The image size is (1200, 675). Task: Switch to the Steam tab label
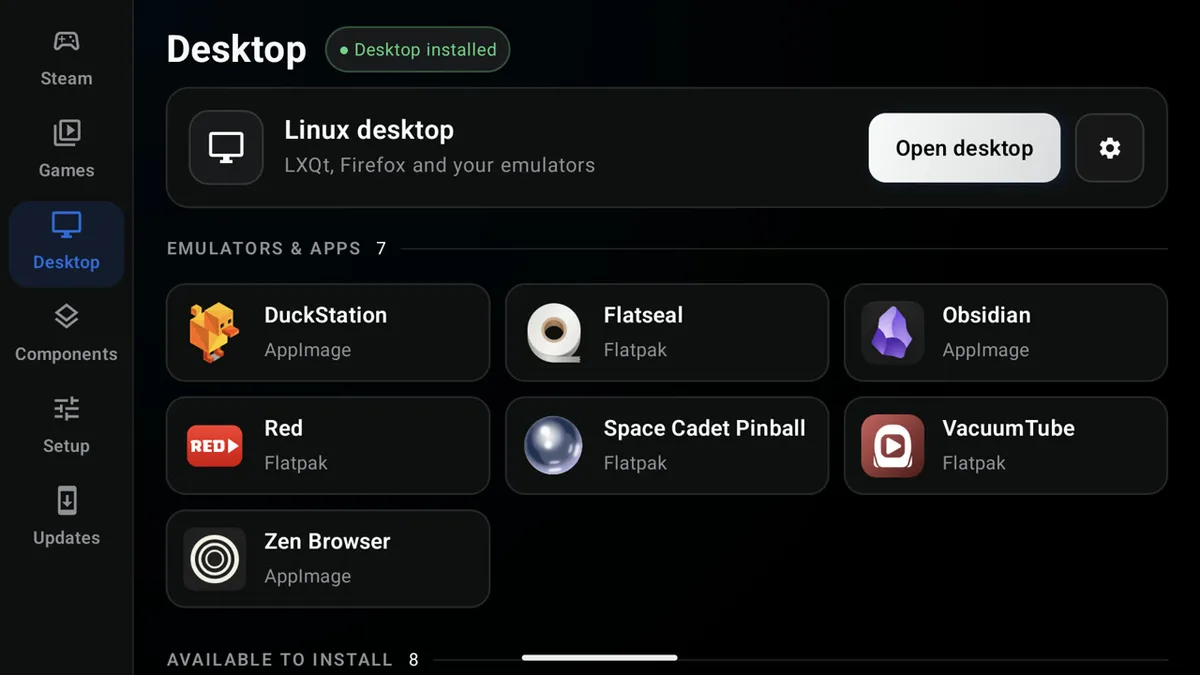[x=66, y=78]
